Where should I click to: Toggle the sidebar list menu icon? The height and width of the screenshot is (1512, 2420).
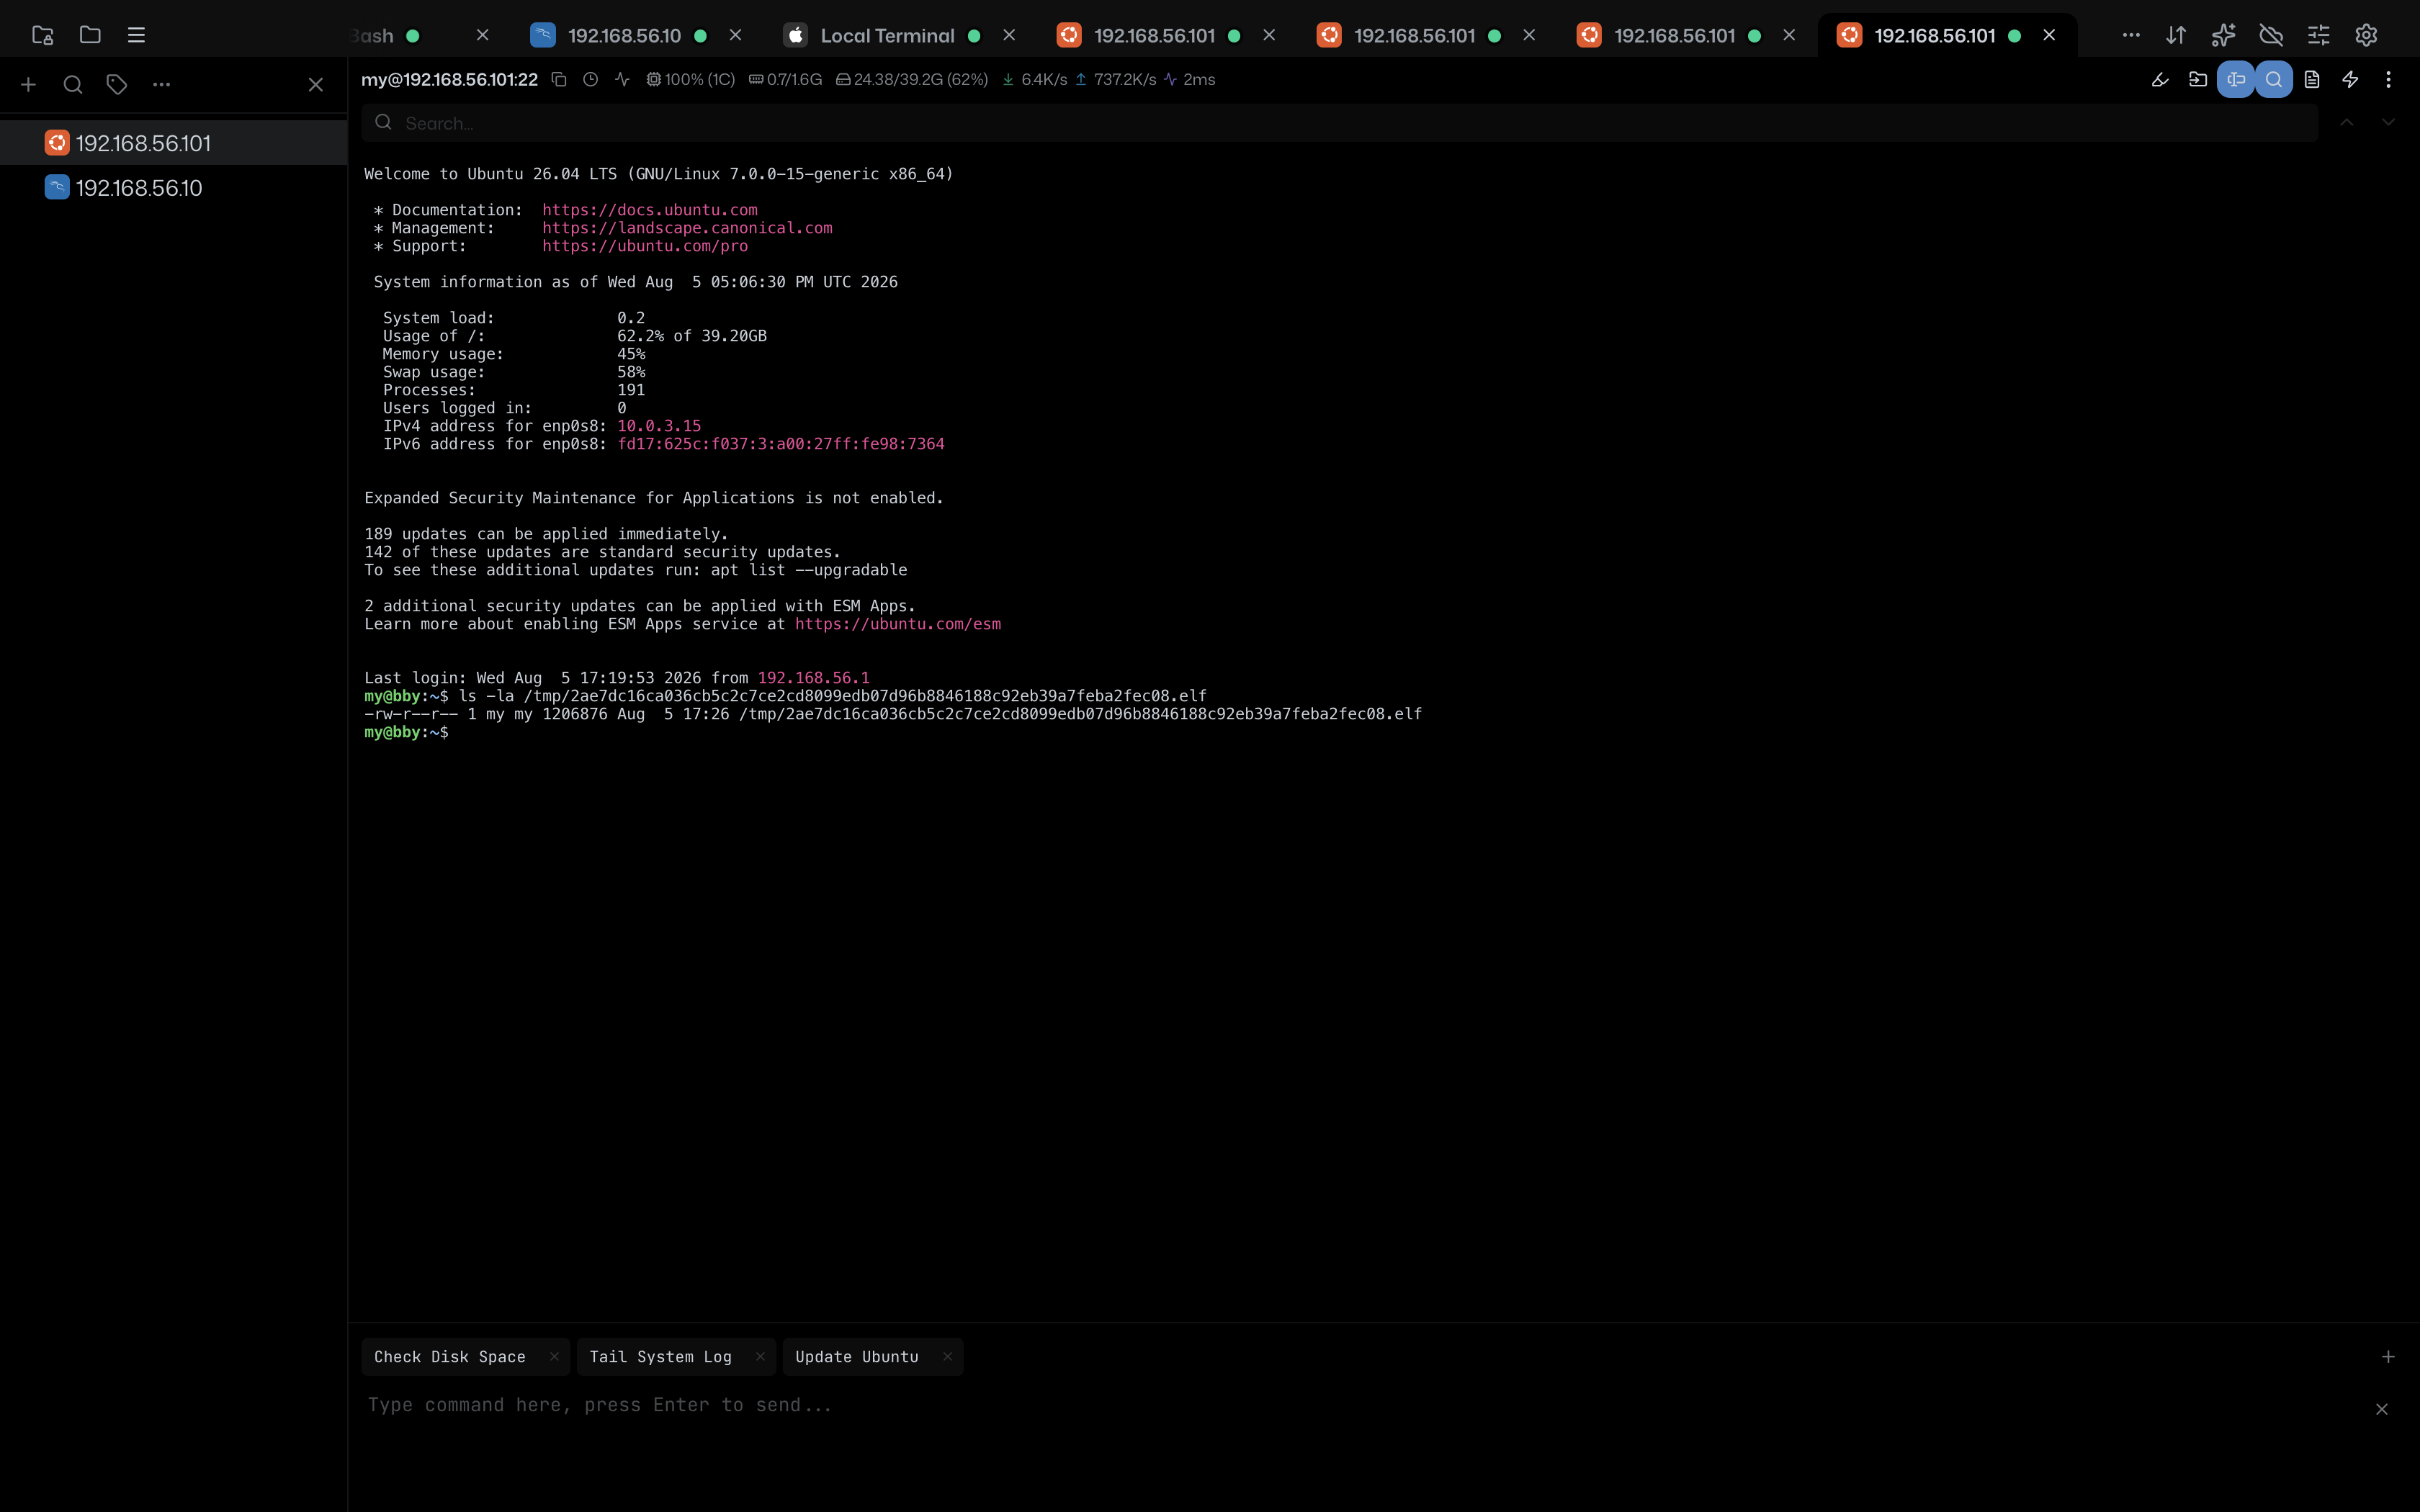coord(137,35)
